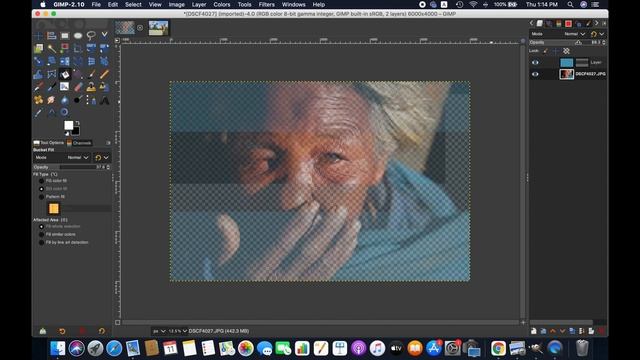This screenshot has height=360, width=640.
Task: Click the orange pattern preview swatch
Action: [54, 209]
